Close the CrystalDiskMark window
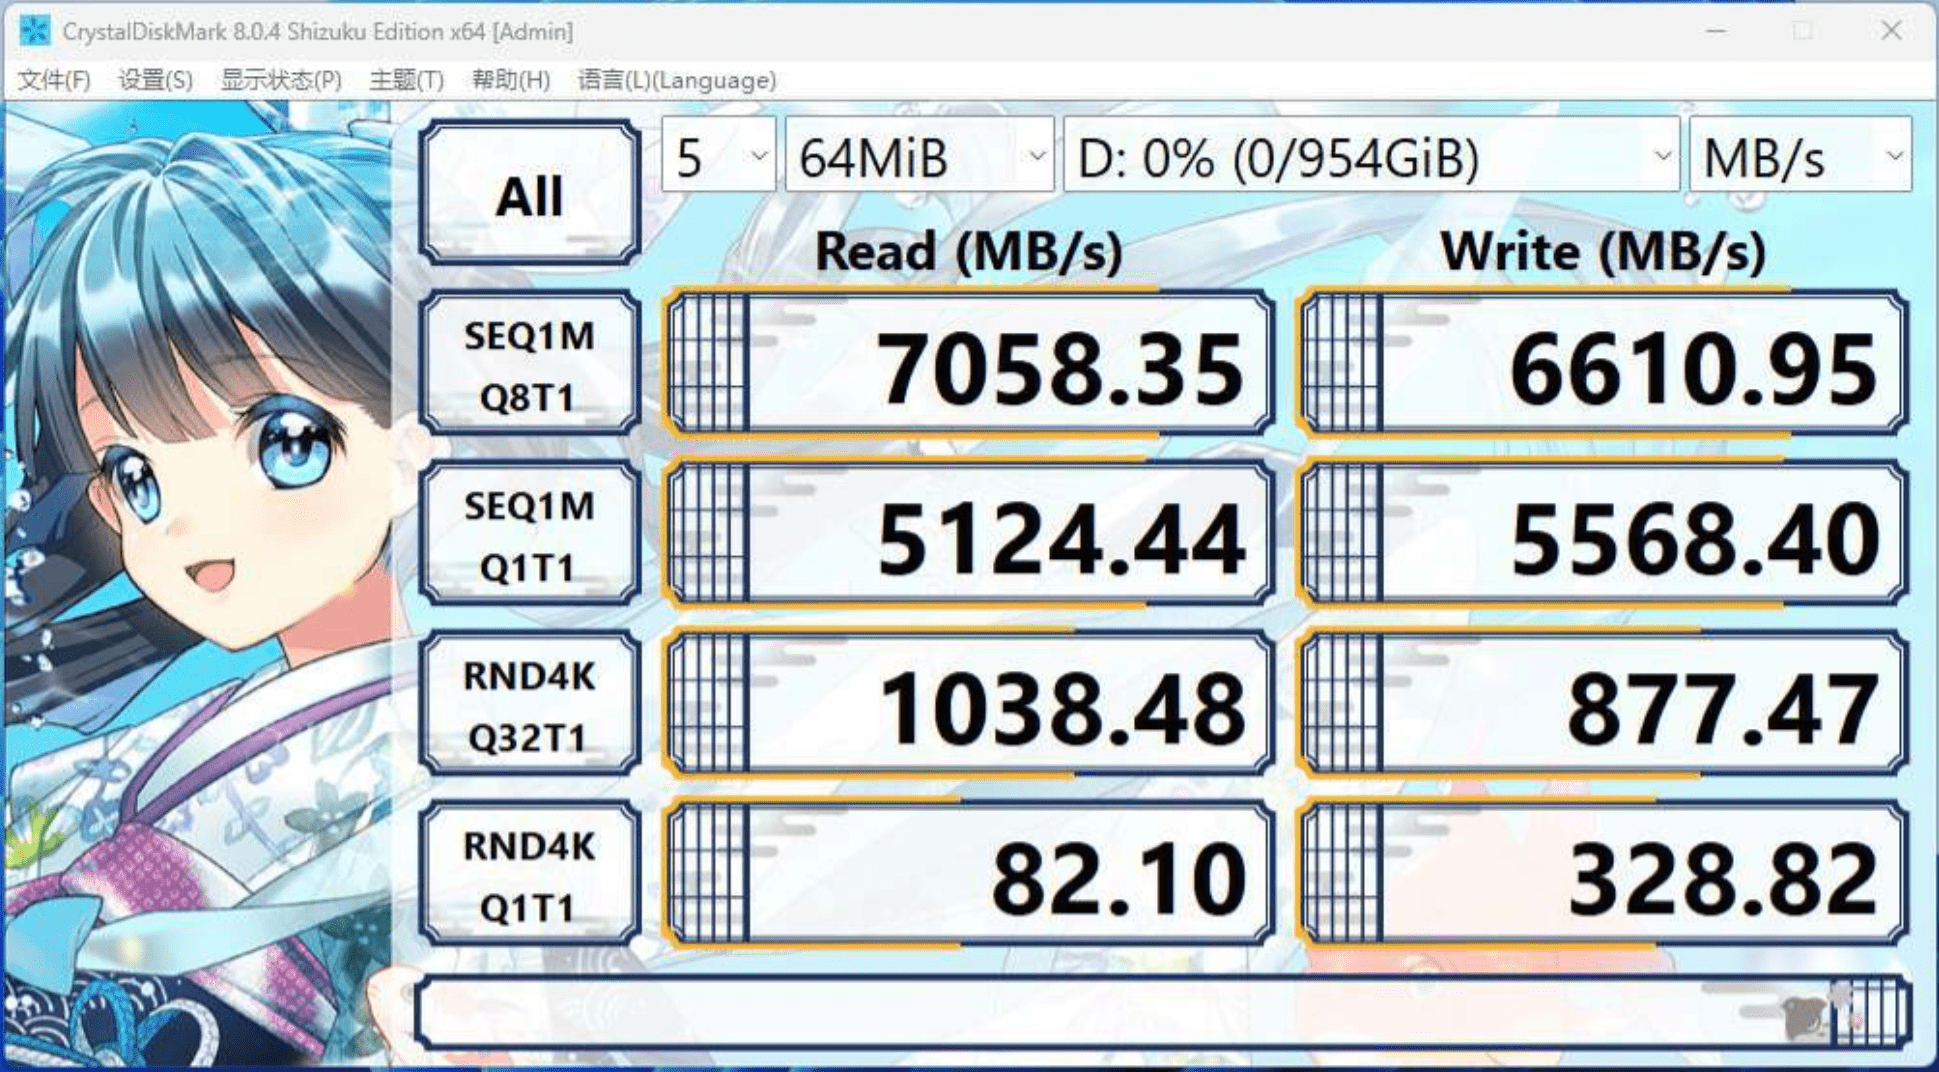 tap(1891, 31)
